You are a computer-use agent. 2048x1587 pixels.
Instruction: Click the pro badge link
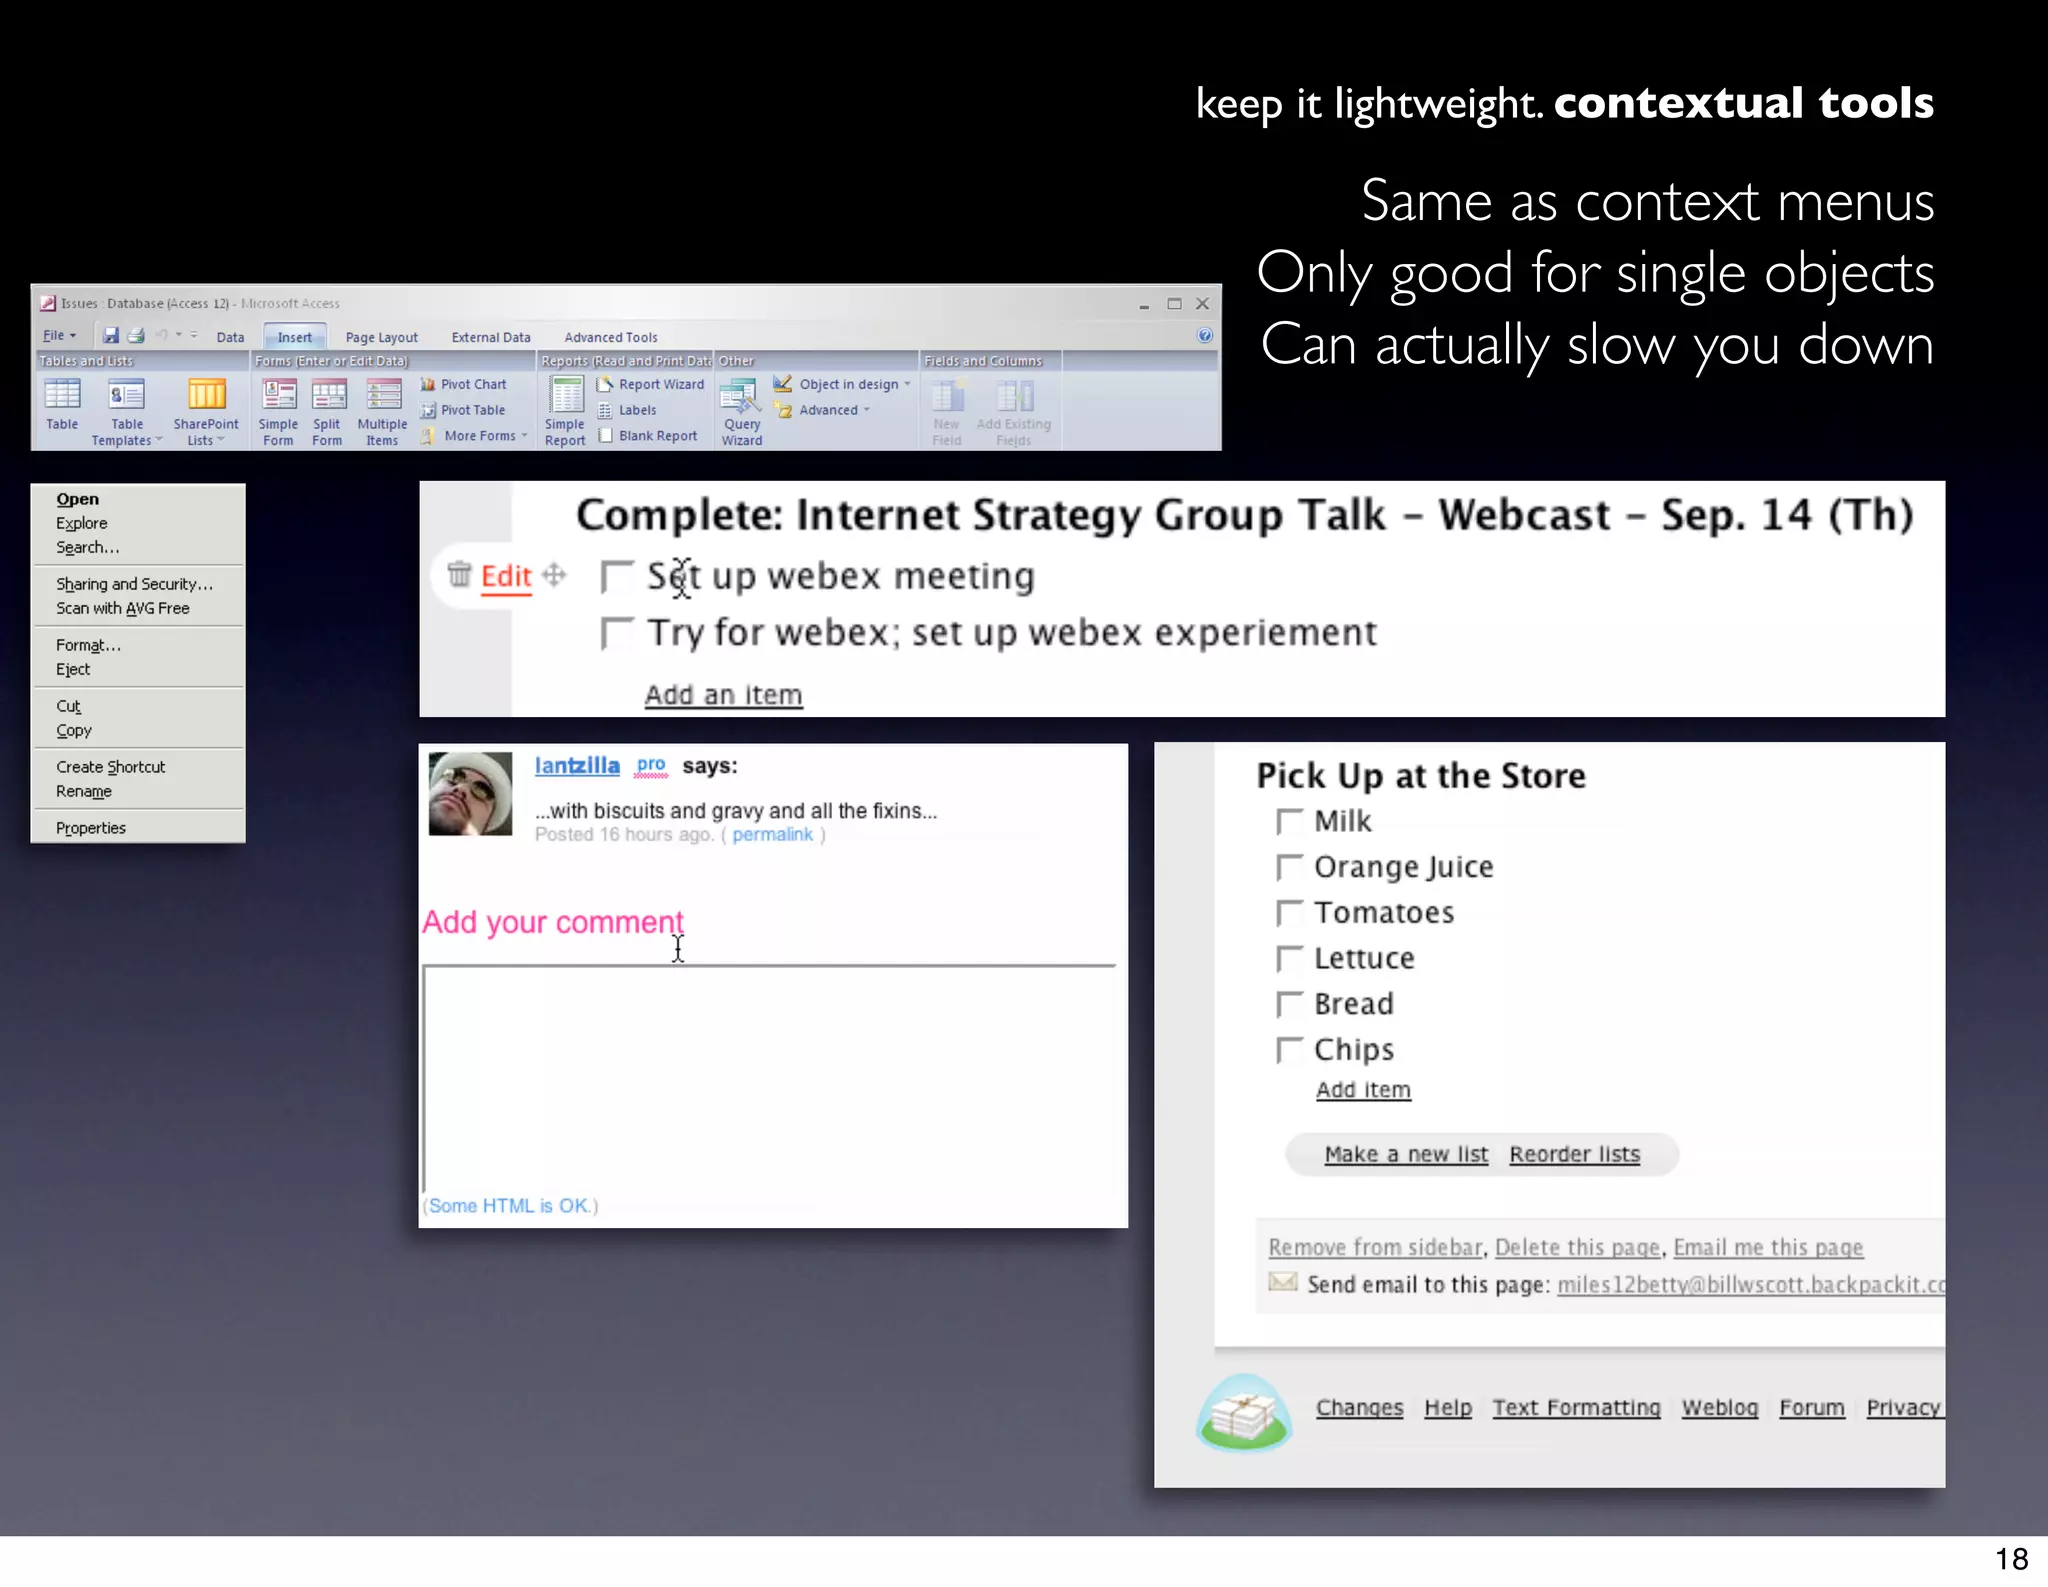[651, 765]
